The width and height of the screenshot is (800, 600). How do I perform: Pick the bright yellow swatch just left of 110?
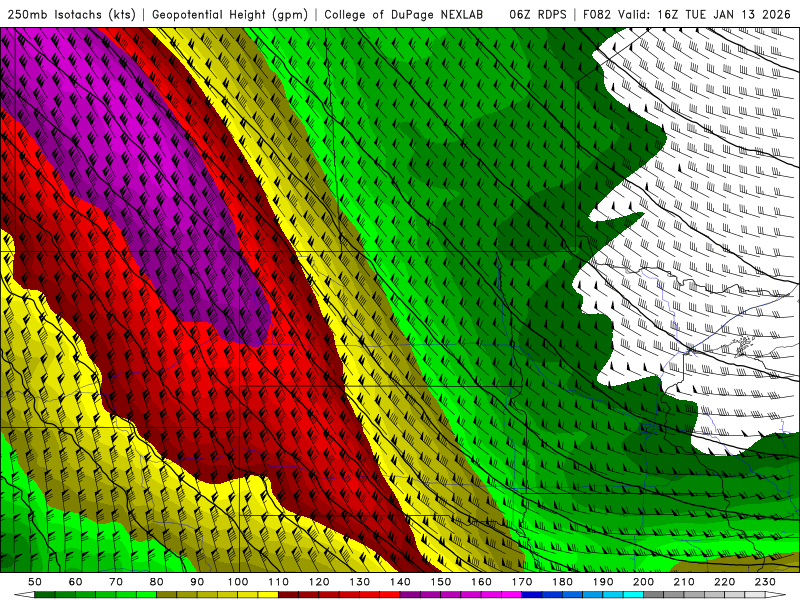click(x=268, y=595)
